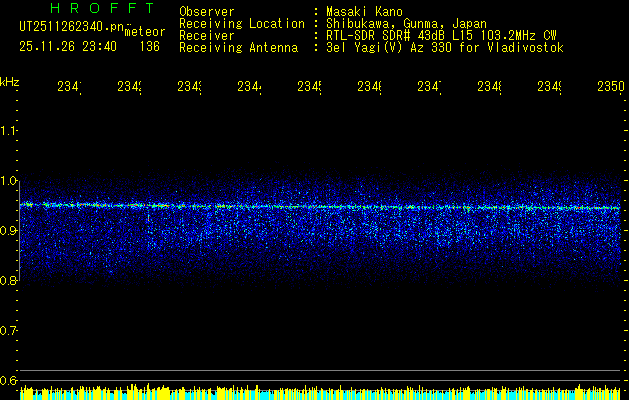Viewport: 629px width, 400px height.
Task: Click the 2349 time marker
Action: pos(549,86)
